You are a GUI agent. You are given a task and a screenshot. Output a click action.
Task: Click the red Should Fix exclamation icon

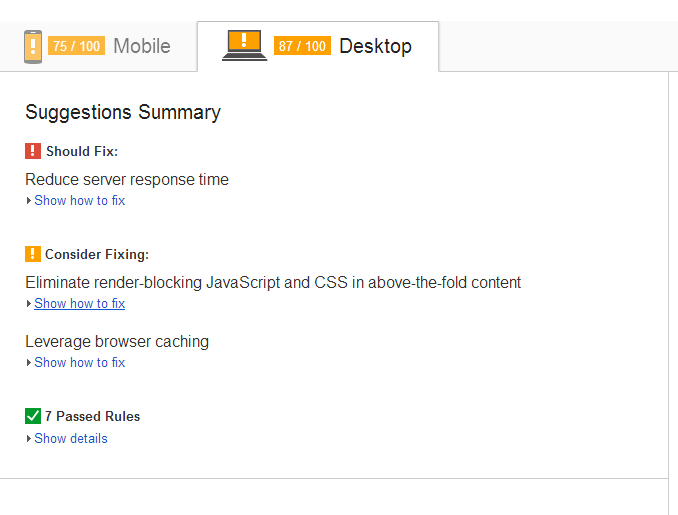click(33, 151)
